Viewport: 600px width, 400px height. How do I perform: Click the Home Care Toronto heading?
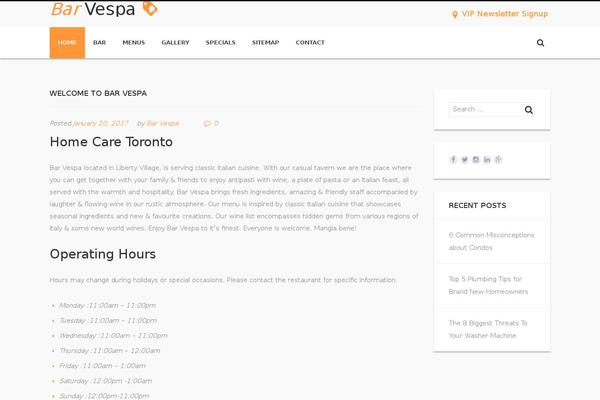(111, 142)
